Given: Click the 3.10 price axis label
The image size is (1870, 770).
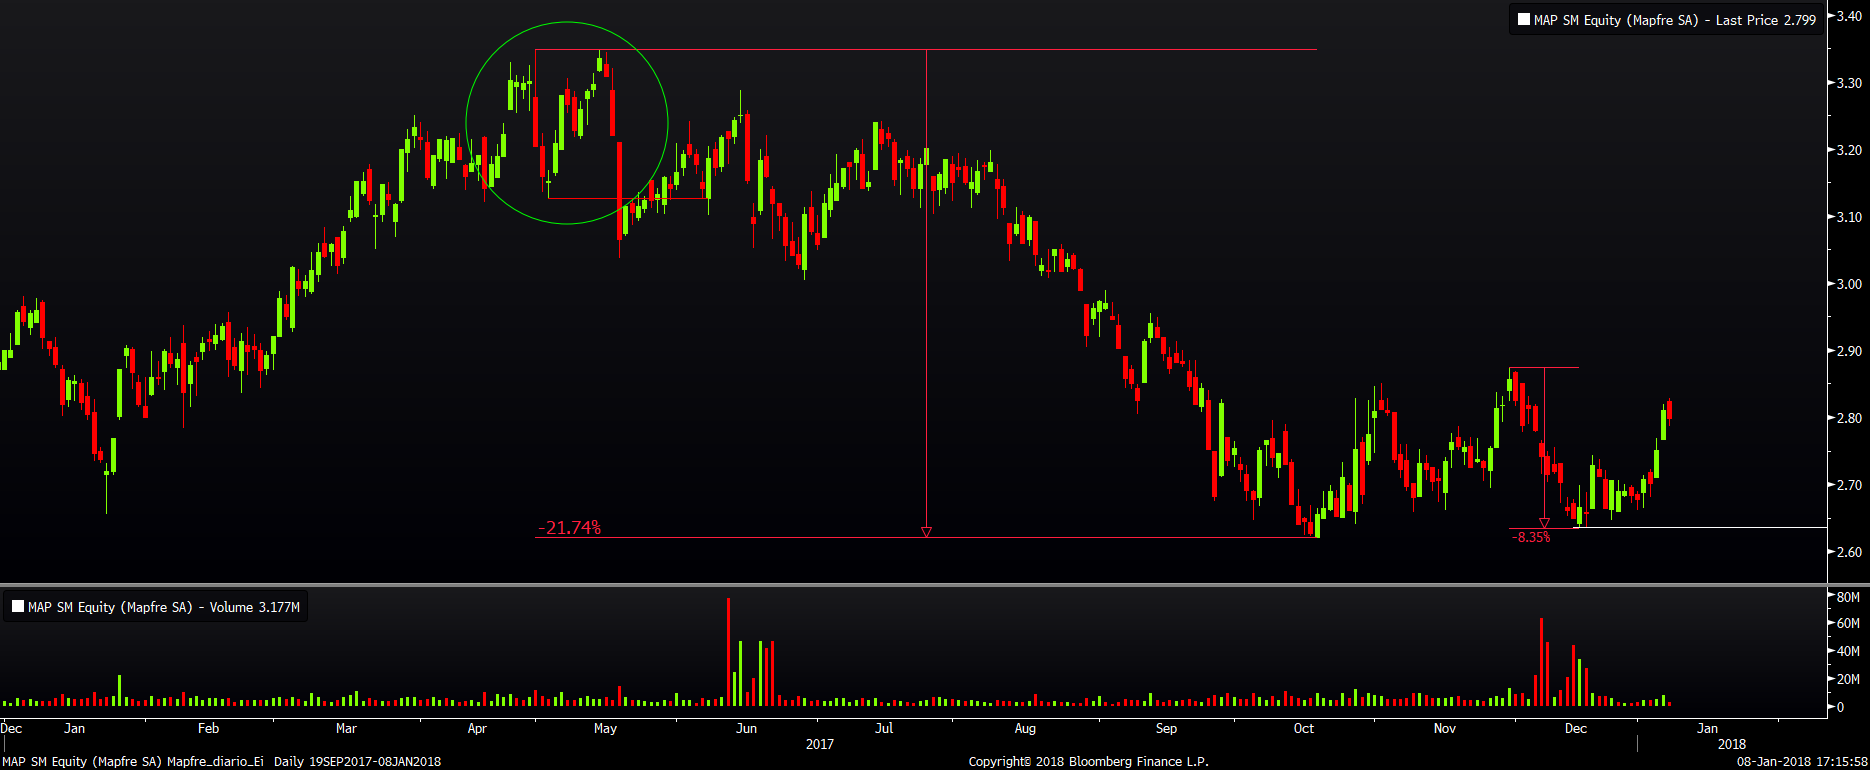Looking at the screenshot, I should pyautogui.click(x=1849, y=217).
